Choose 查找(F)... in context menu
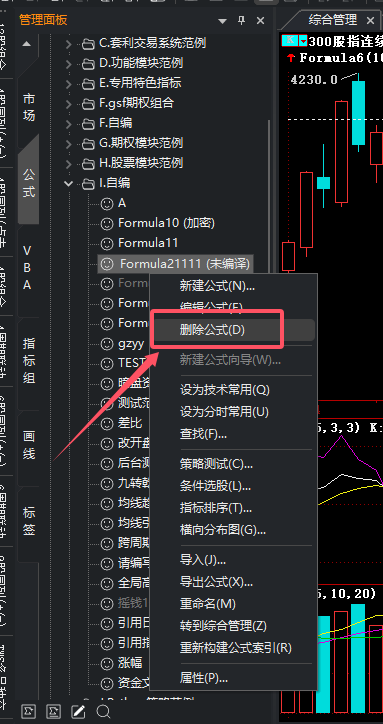This screenshot has height=724, width=383. (234, 434)
